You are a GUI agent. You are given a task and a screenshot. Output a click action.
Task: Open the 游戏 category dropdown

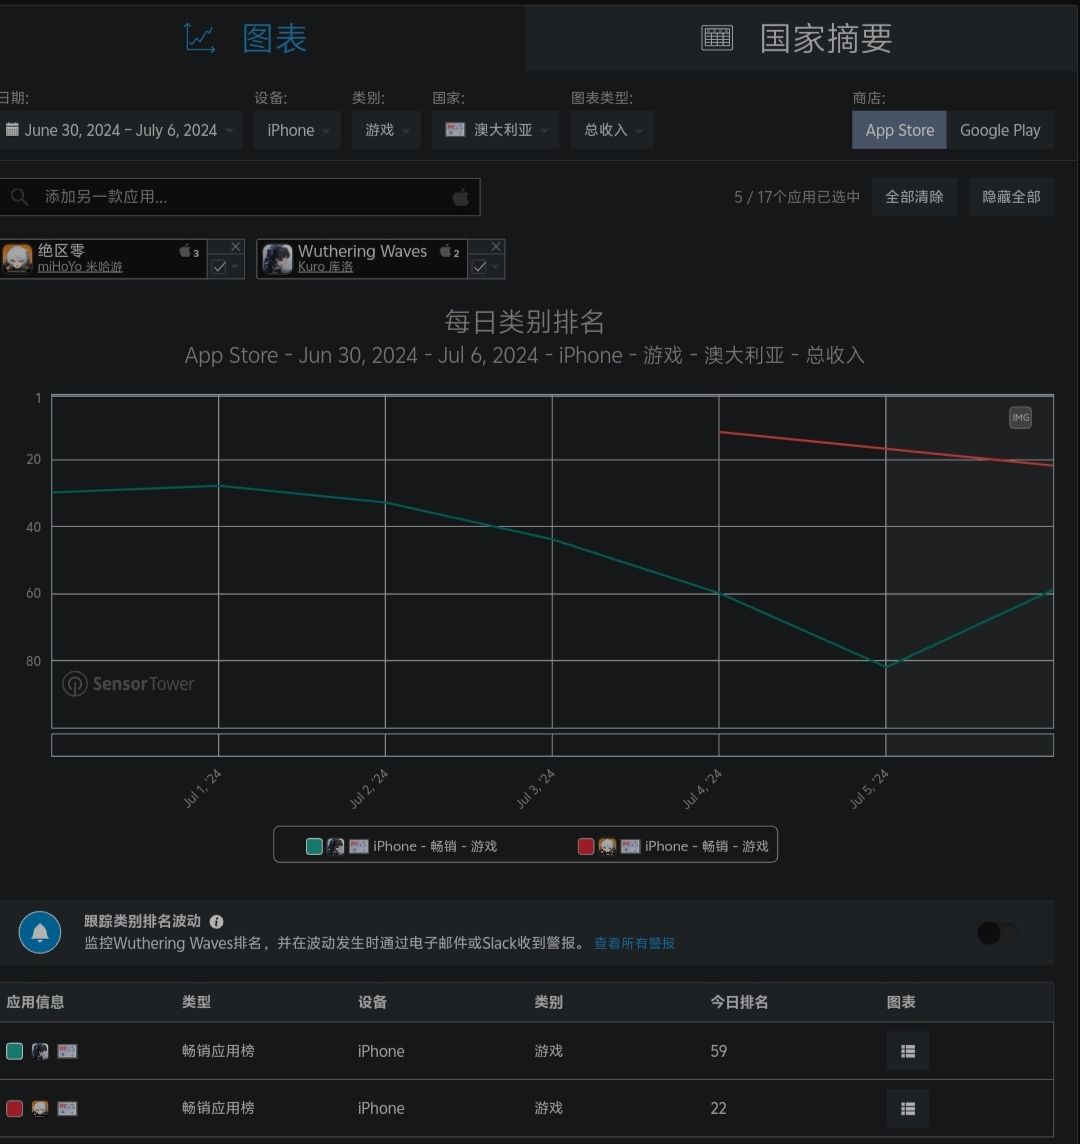click(386, 130)
